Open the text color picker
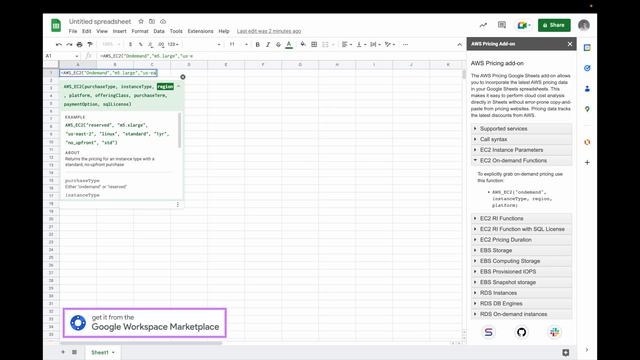This screenshot has width=640, height=360. coord(289,44)
